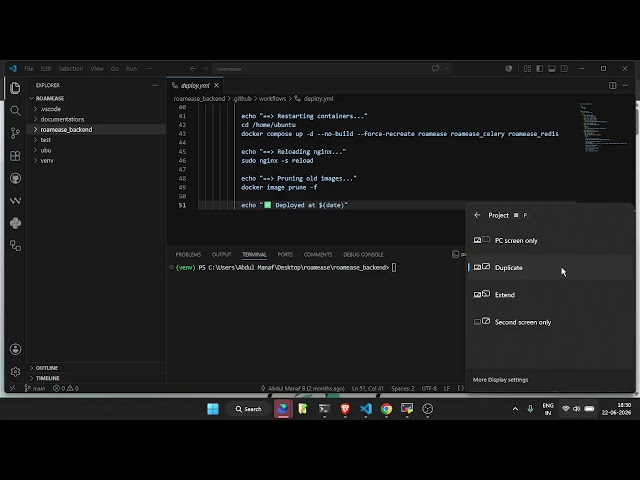
Task: Open the Extensions view in activity bar
Action: coord(15,156)
